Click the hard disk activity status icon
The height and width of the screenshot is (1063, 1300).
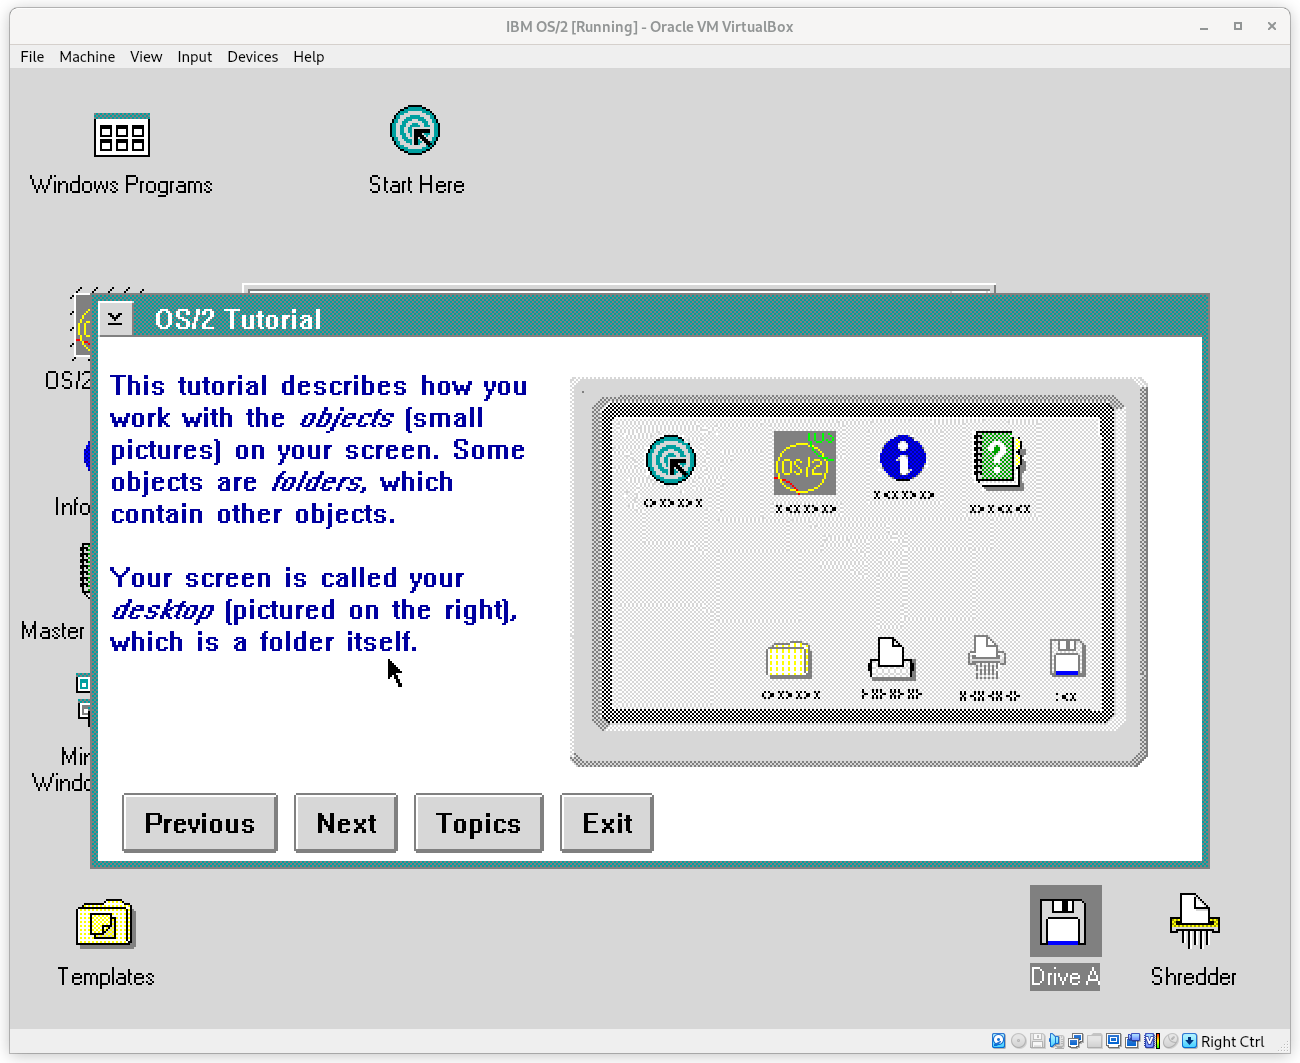click(x=998, y=1041)
